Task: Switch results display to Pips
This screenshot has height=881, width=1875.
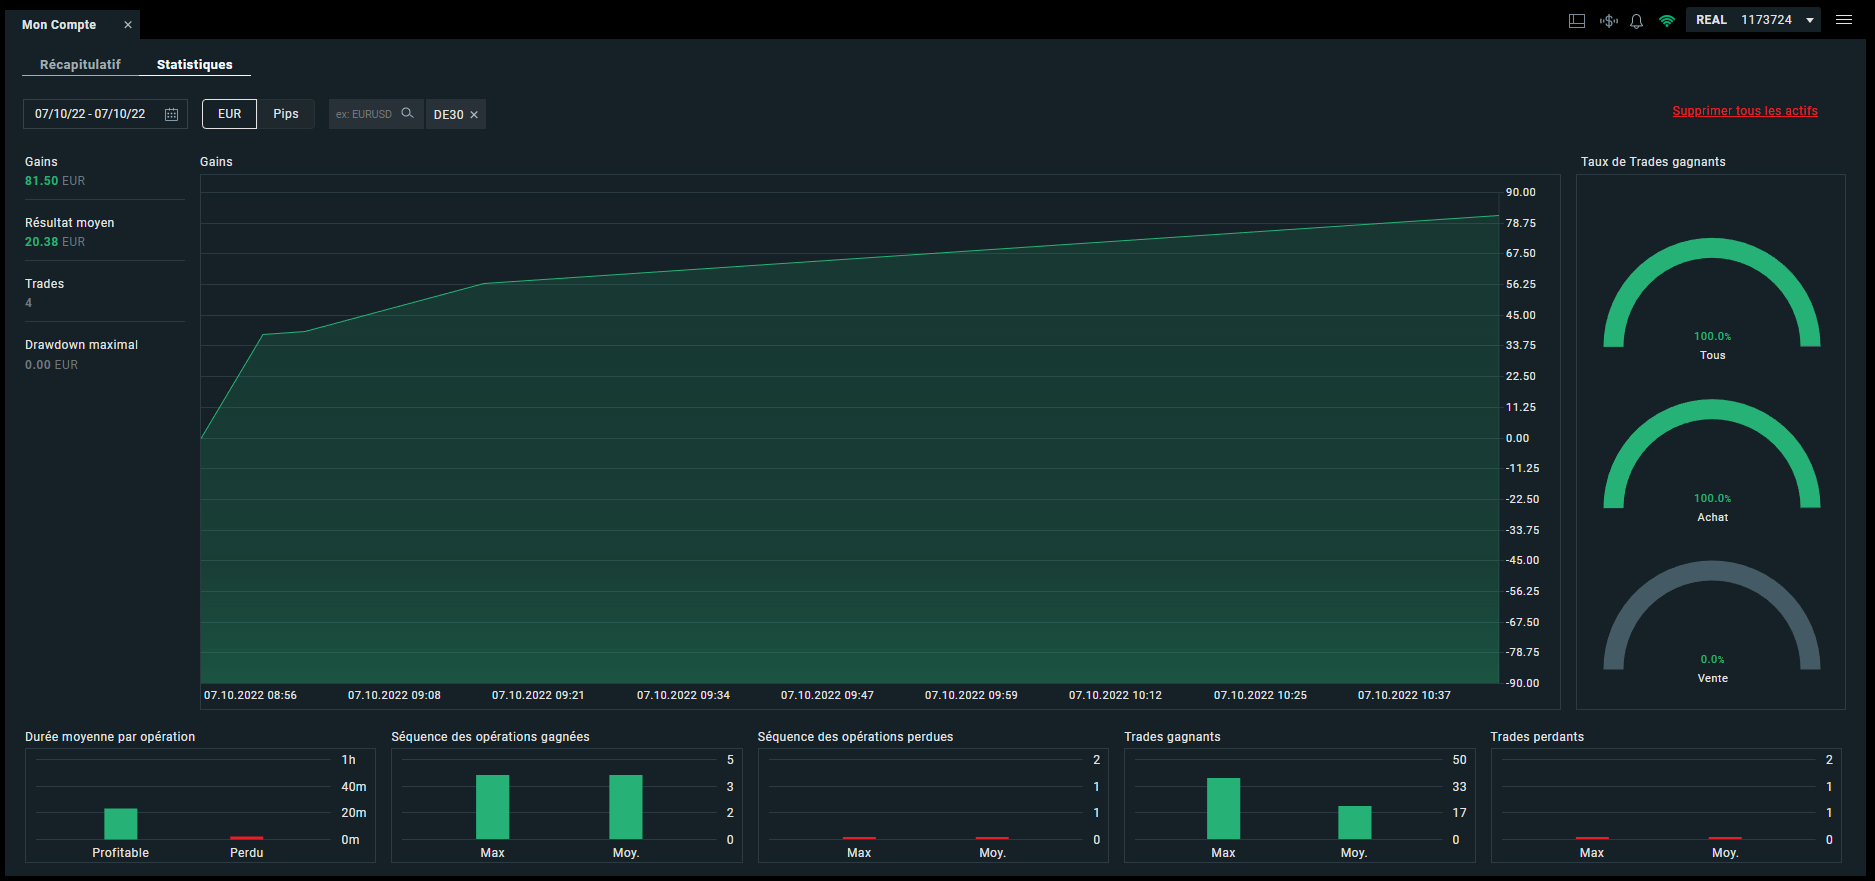Action: 286,114
